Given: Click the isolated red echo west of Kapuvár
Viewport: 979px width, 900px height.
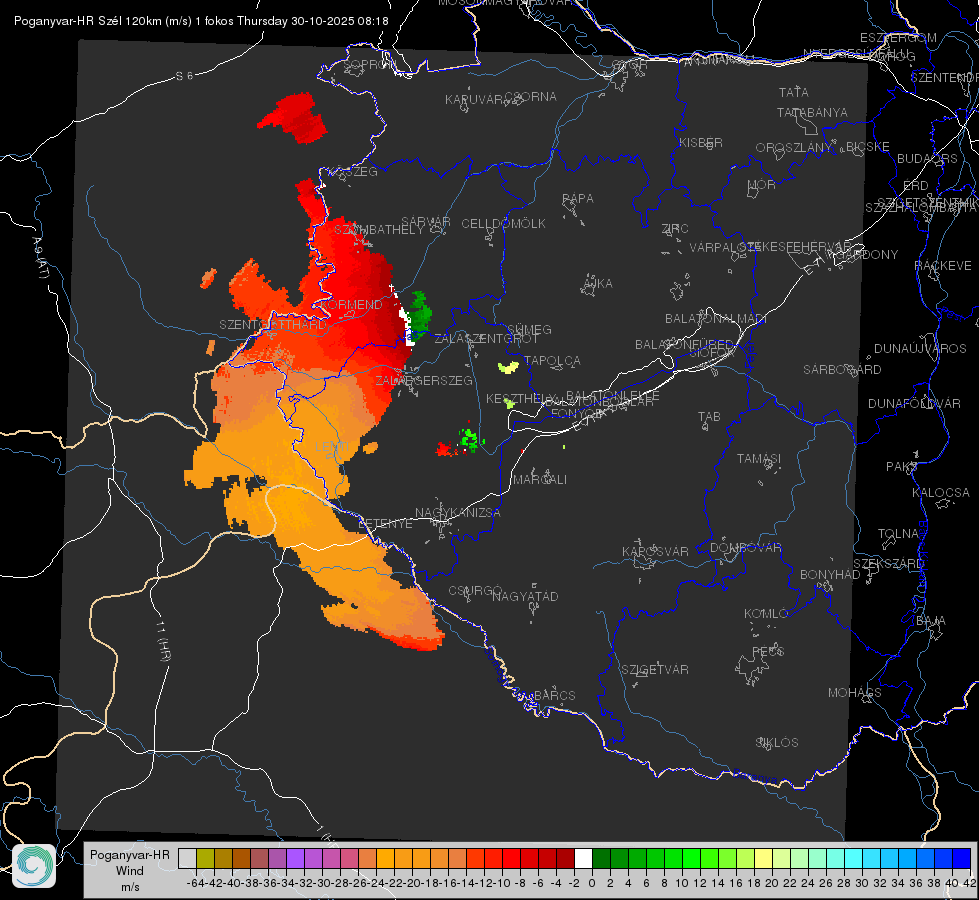Looking at the screenshot, I should point(293,118).
